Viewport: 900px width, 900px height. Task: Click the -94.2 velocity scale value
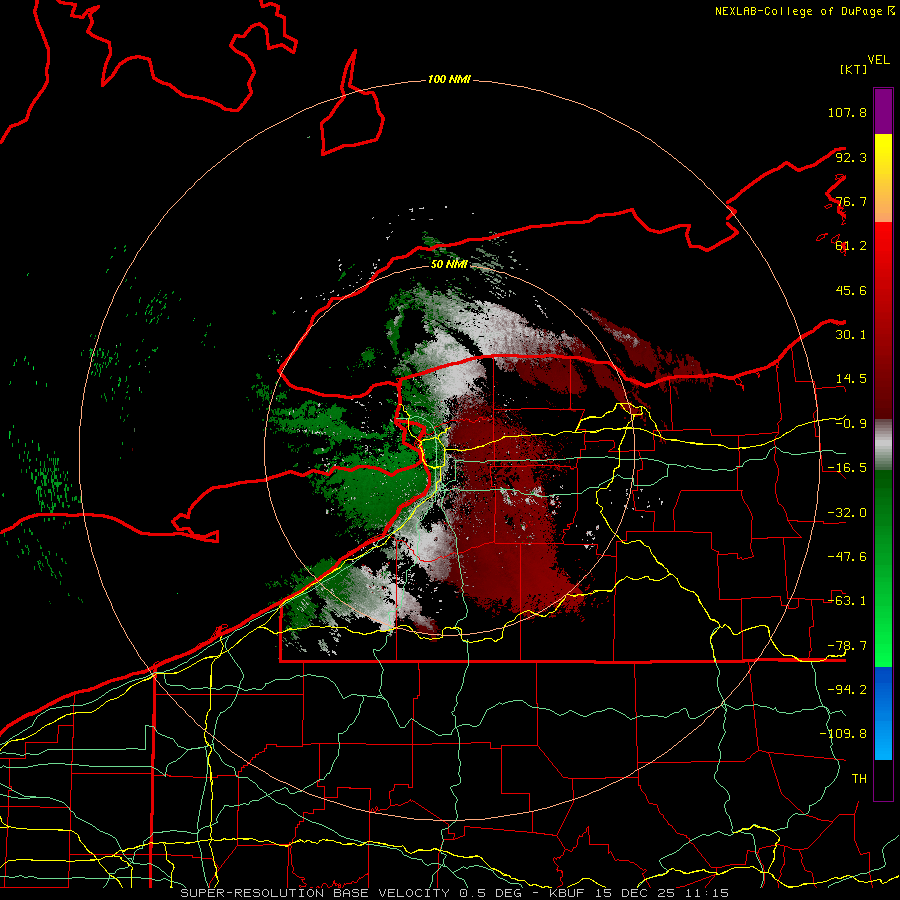point(847,690)
